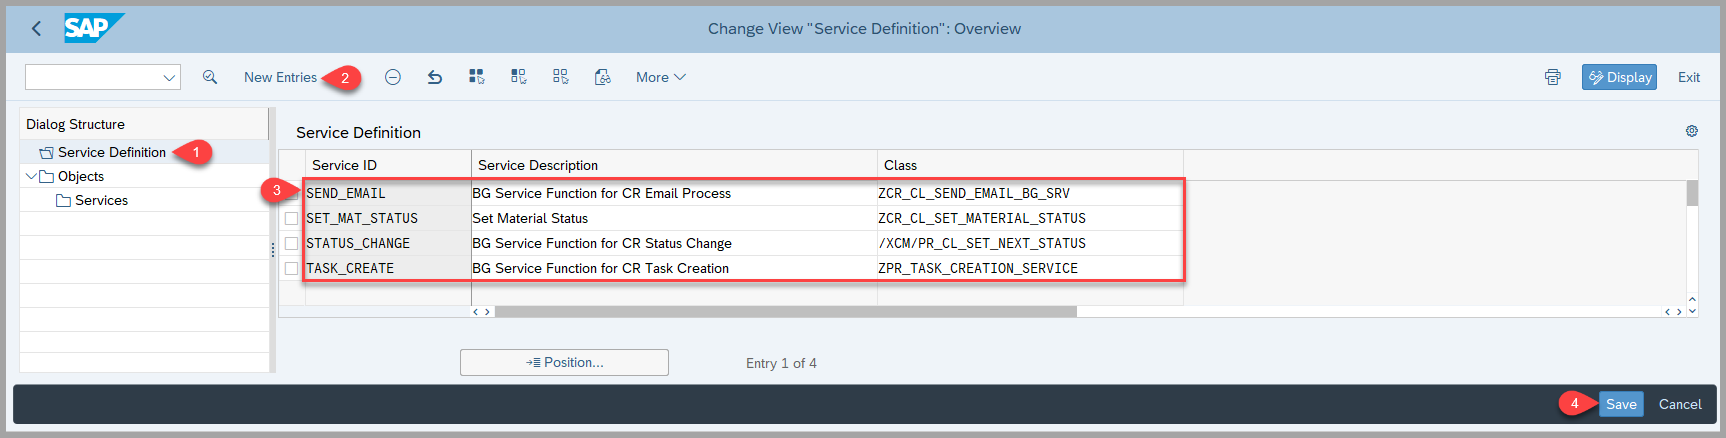Image resolution: width=1726 pixels, height=438 pixels.
Task: Select the STATUS_CHANGE row checkbox
Action: (291, 243)
